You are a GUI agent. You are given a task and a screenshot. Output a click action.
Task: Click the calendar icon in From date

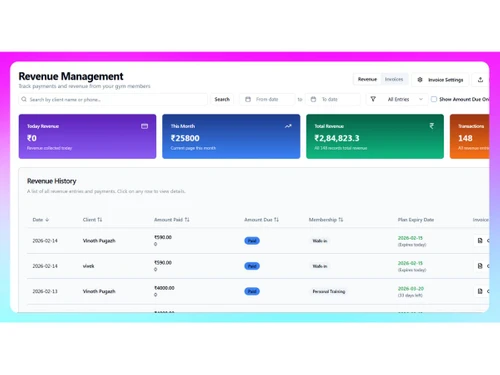coord(248,99)
